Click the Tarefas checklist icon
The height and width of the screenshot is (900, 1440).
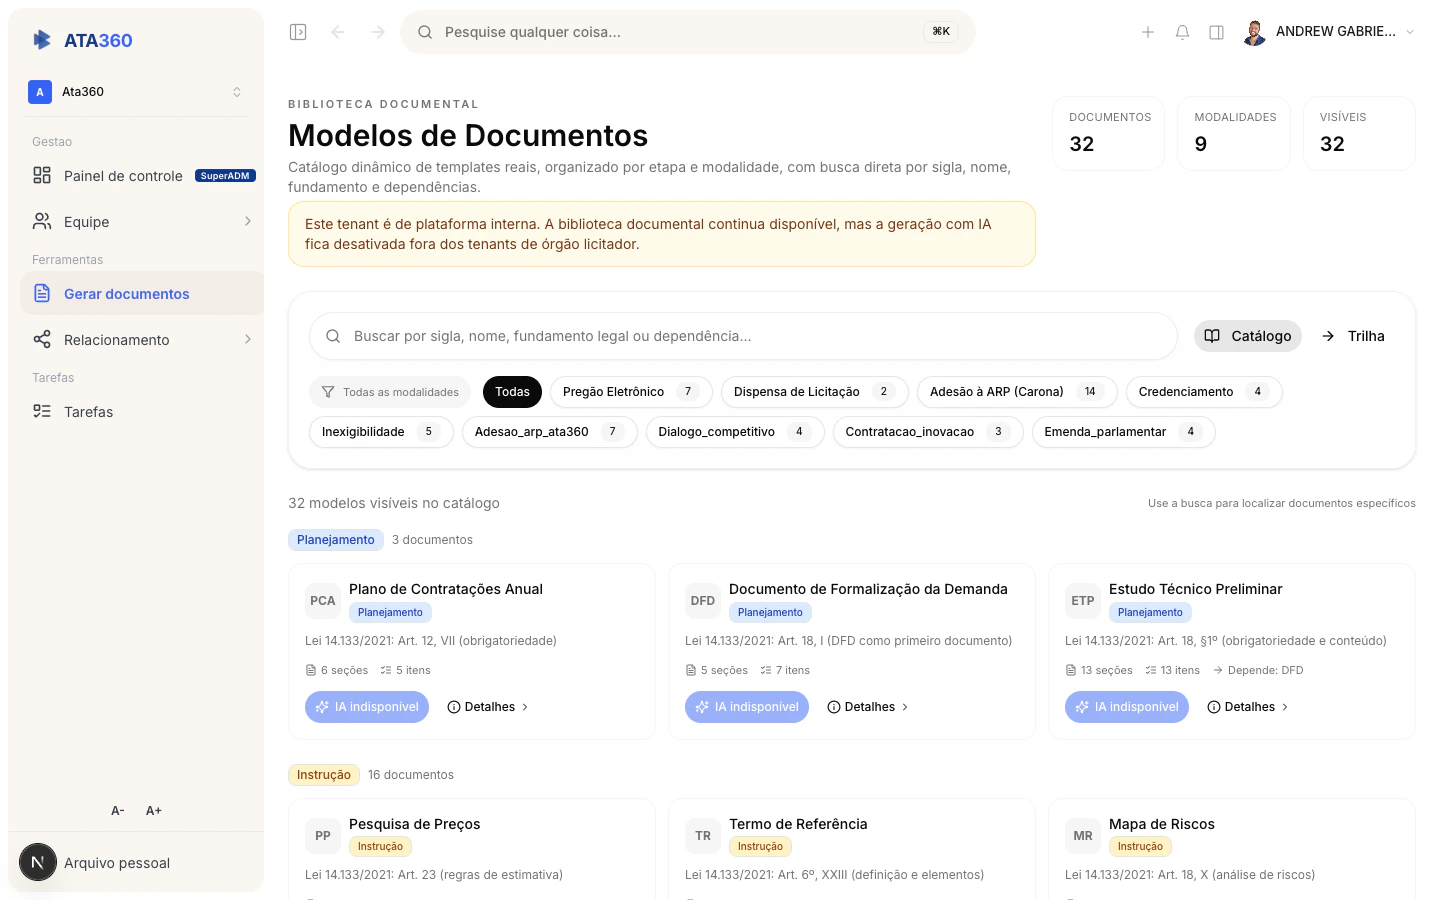coord(42,411)
